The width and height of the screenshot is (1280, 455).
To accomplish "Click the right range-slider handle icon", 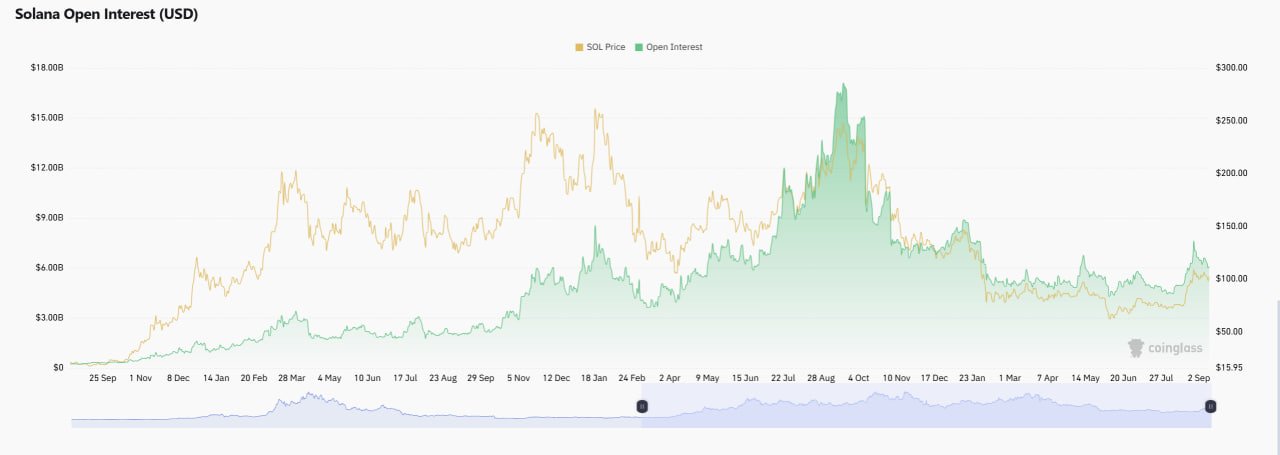I will (1210, 405).
